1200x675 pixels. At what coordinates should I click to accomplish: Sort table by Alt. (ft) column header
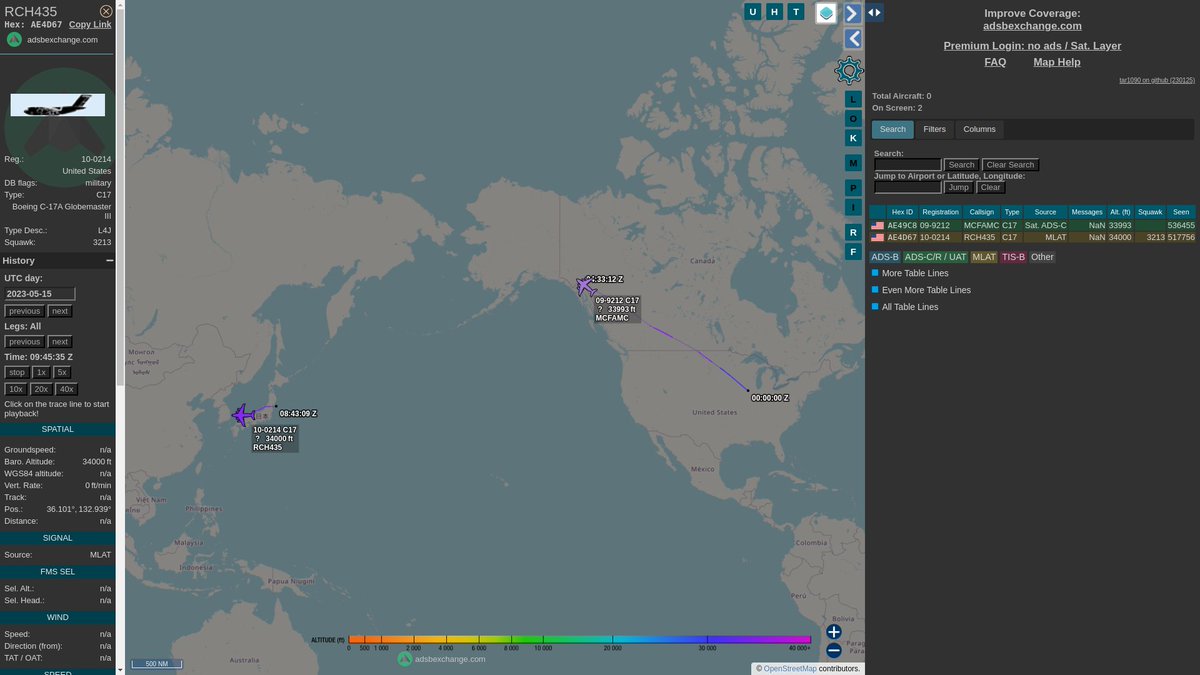tap(1119, 212)
